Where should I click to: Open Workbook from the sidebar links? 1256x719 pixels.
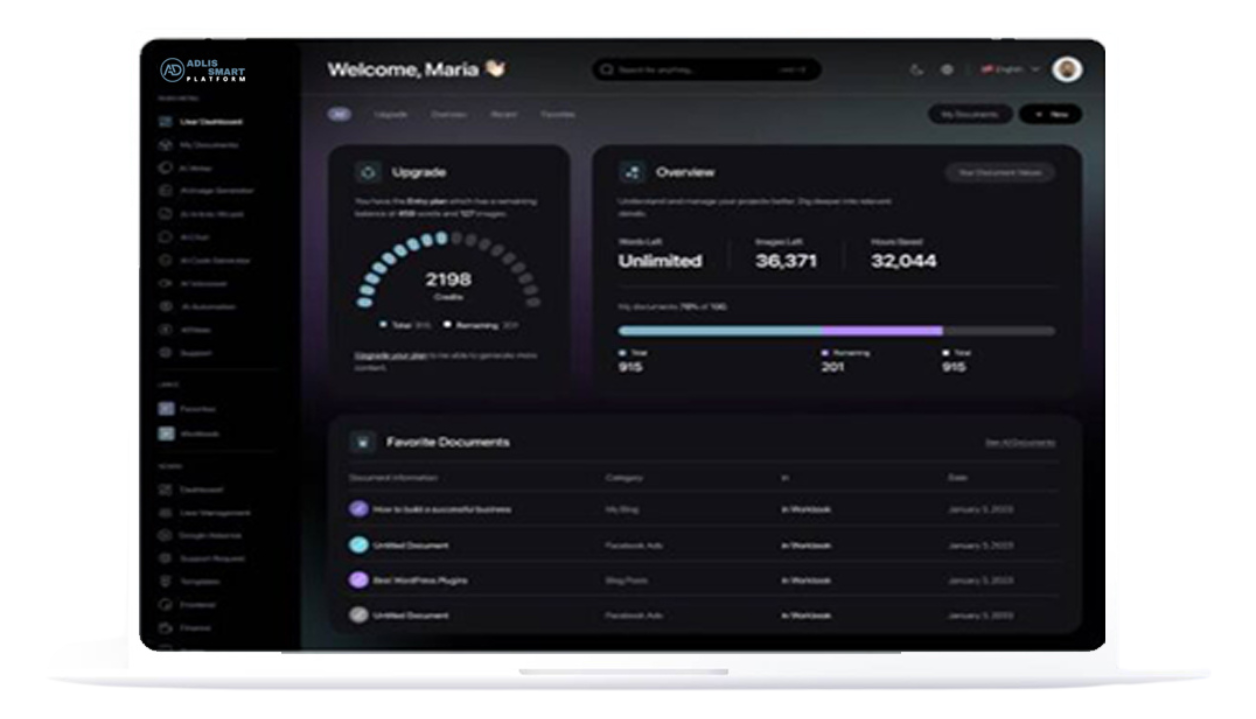198,434
